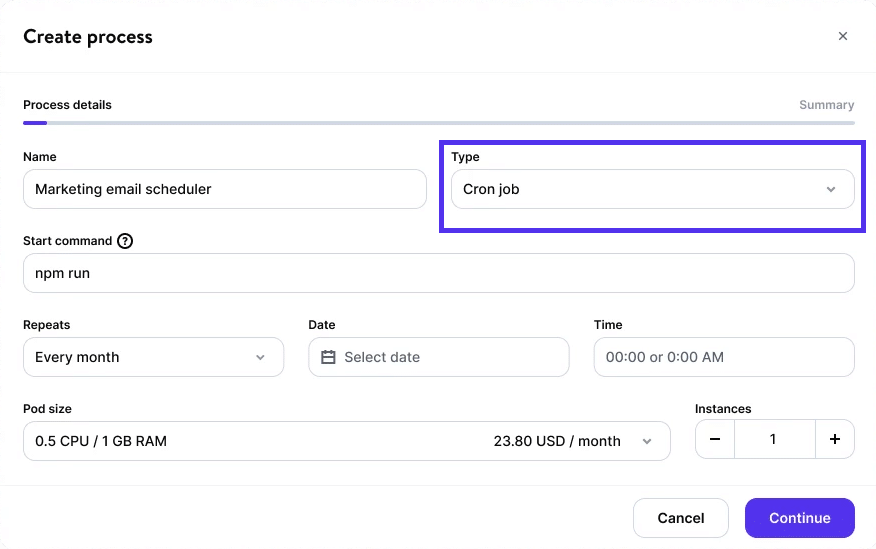
Task: Select the Instances number value field
Action: (775, 439)
